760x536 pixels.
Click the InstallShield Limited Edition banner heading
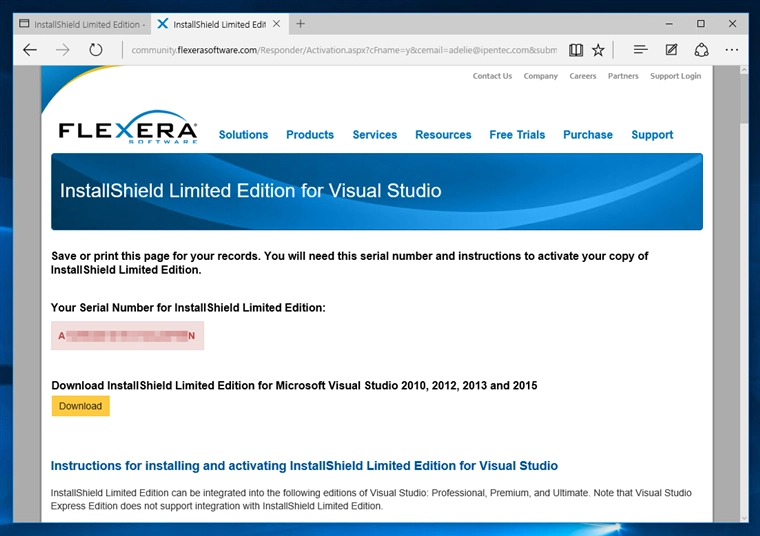251,191
